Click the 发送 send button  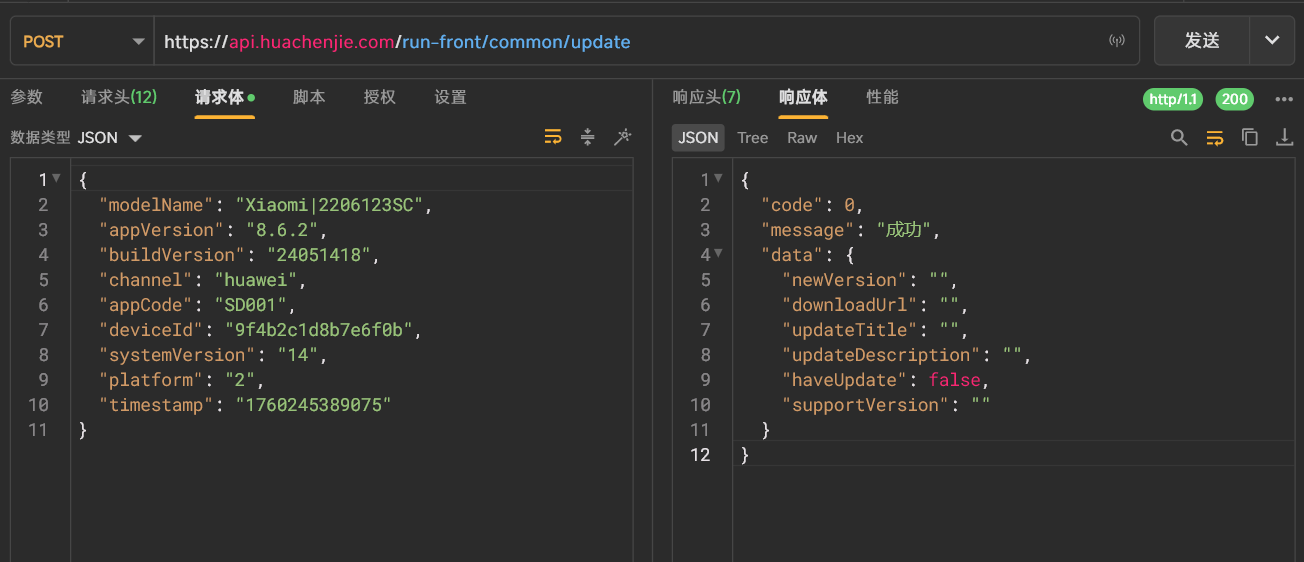[x=1202, y=41]
